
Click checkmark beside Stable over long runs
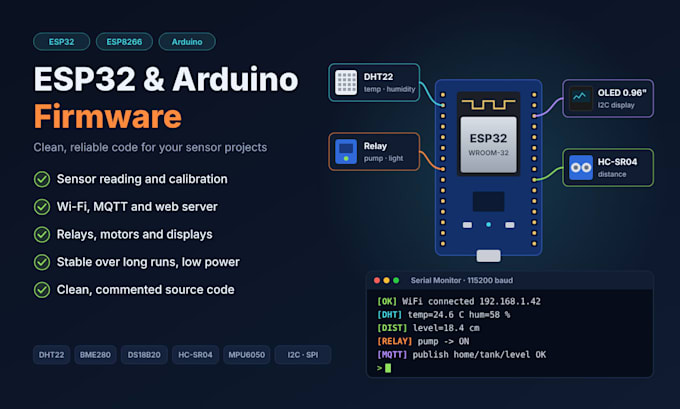[42, 262]
